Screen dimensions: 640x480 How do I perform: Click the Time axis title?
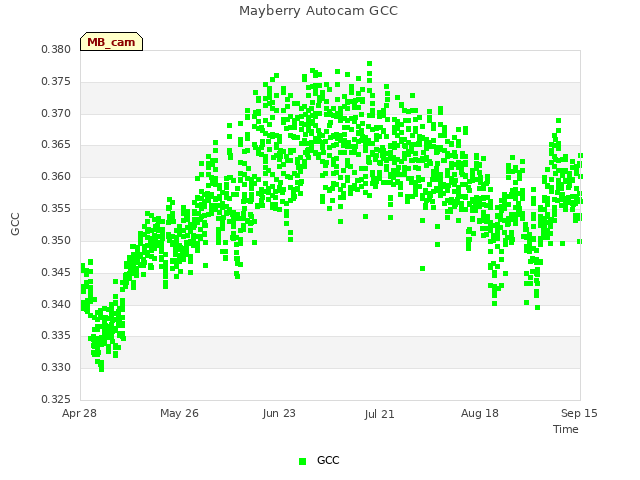pyautogui.click(x=566, y=429)
